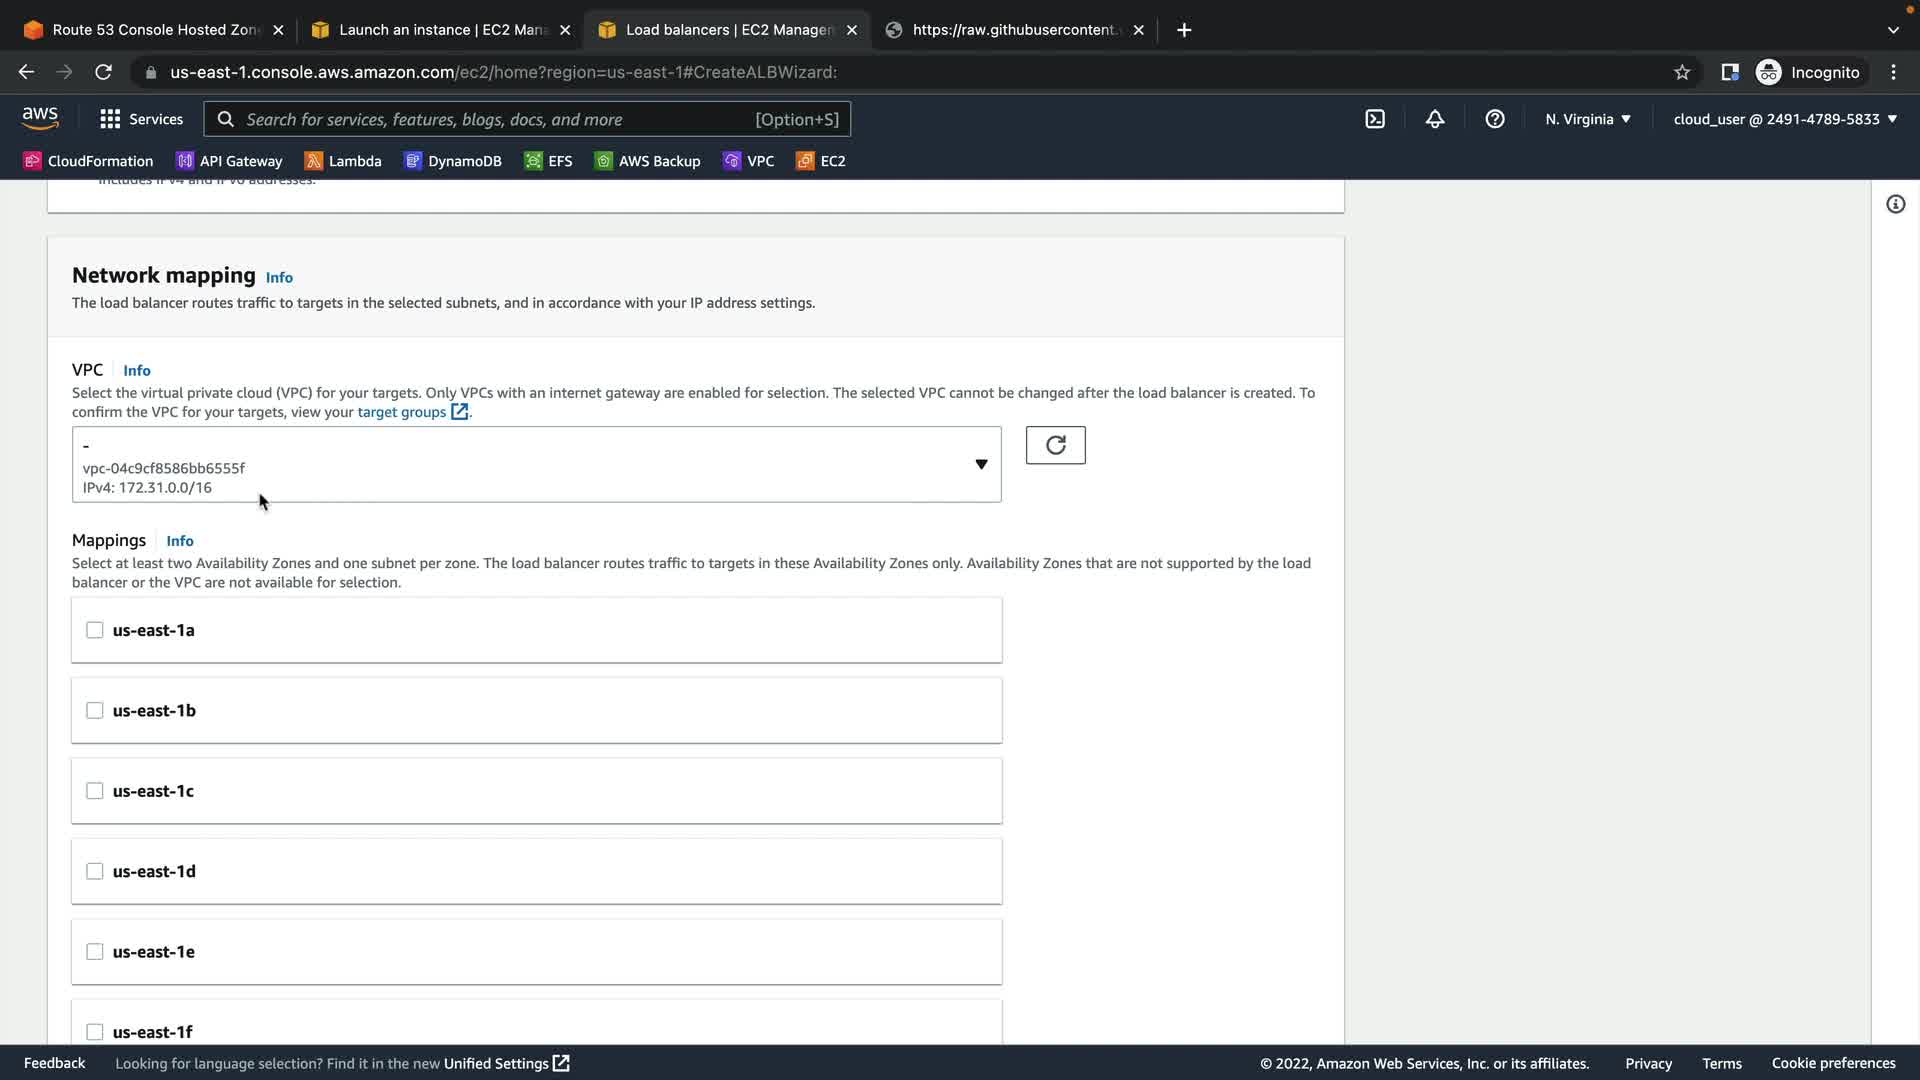
Task: Click Info link next to Mappings
Action: pos(180,541)
